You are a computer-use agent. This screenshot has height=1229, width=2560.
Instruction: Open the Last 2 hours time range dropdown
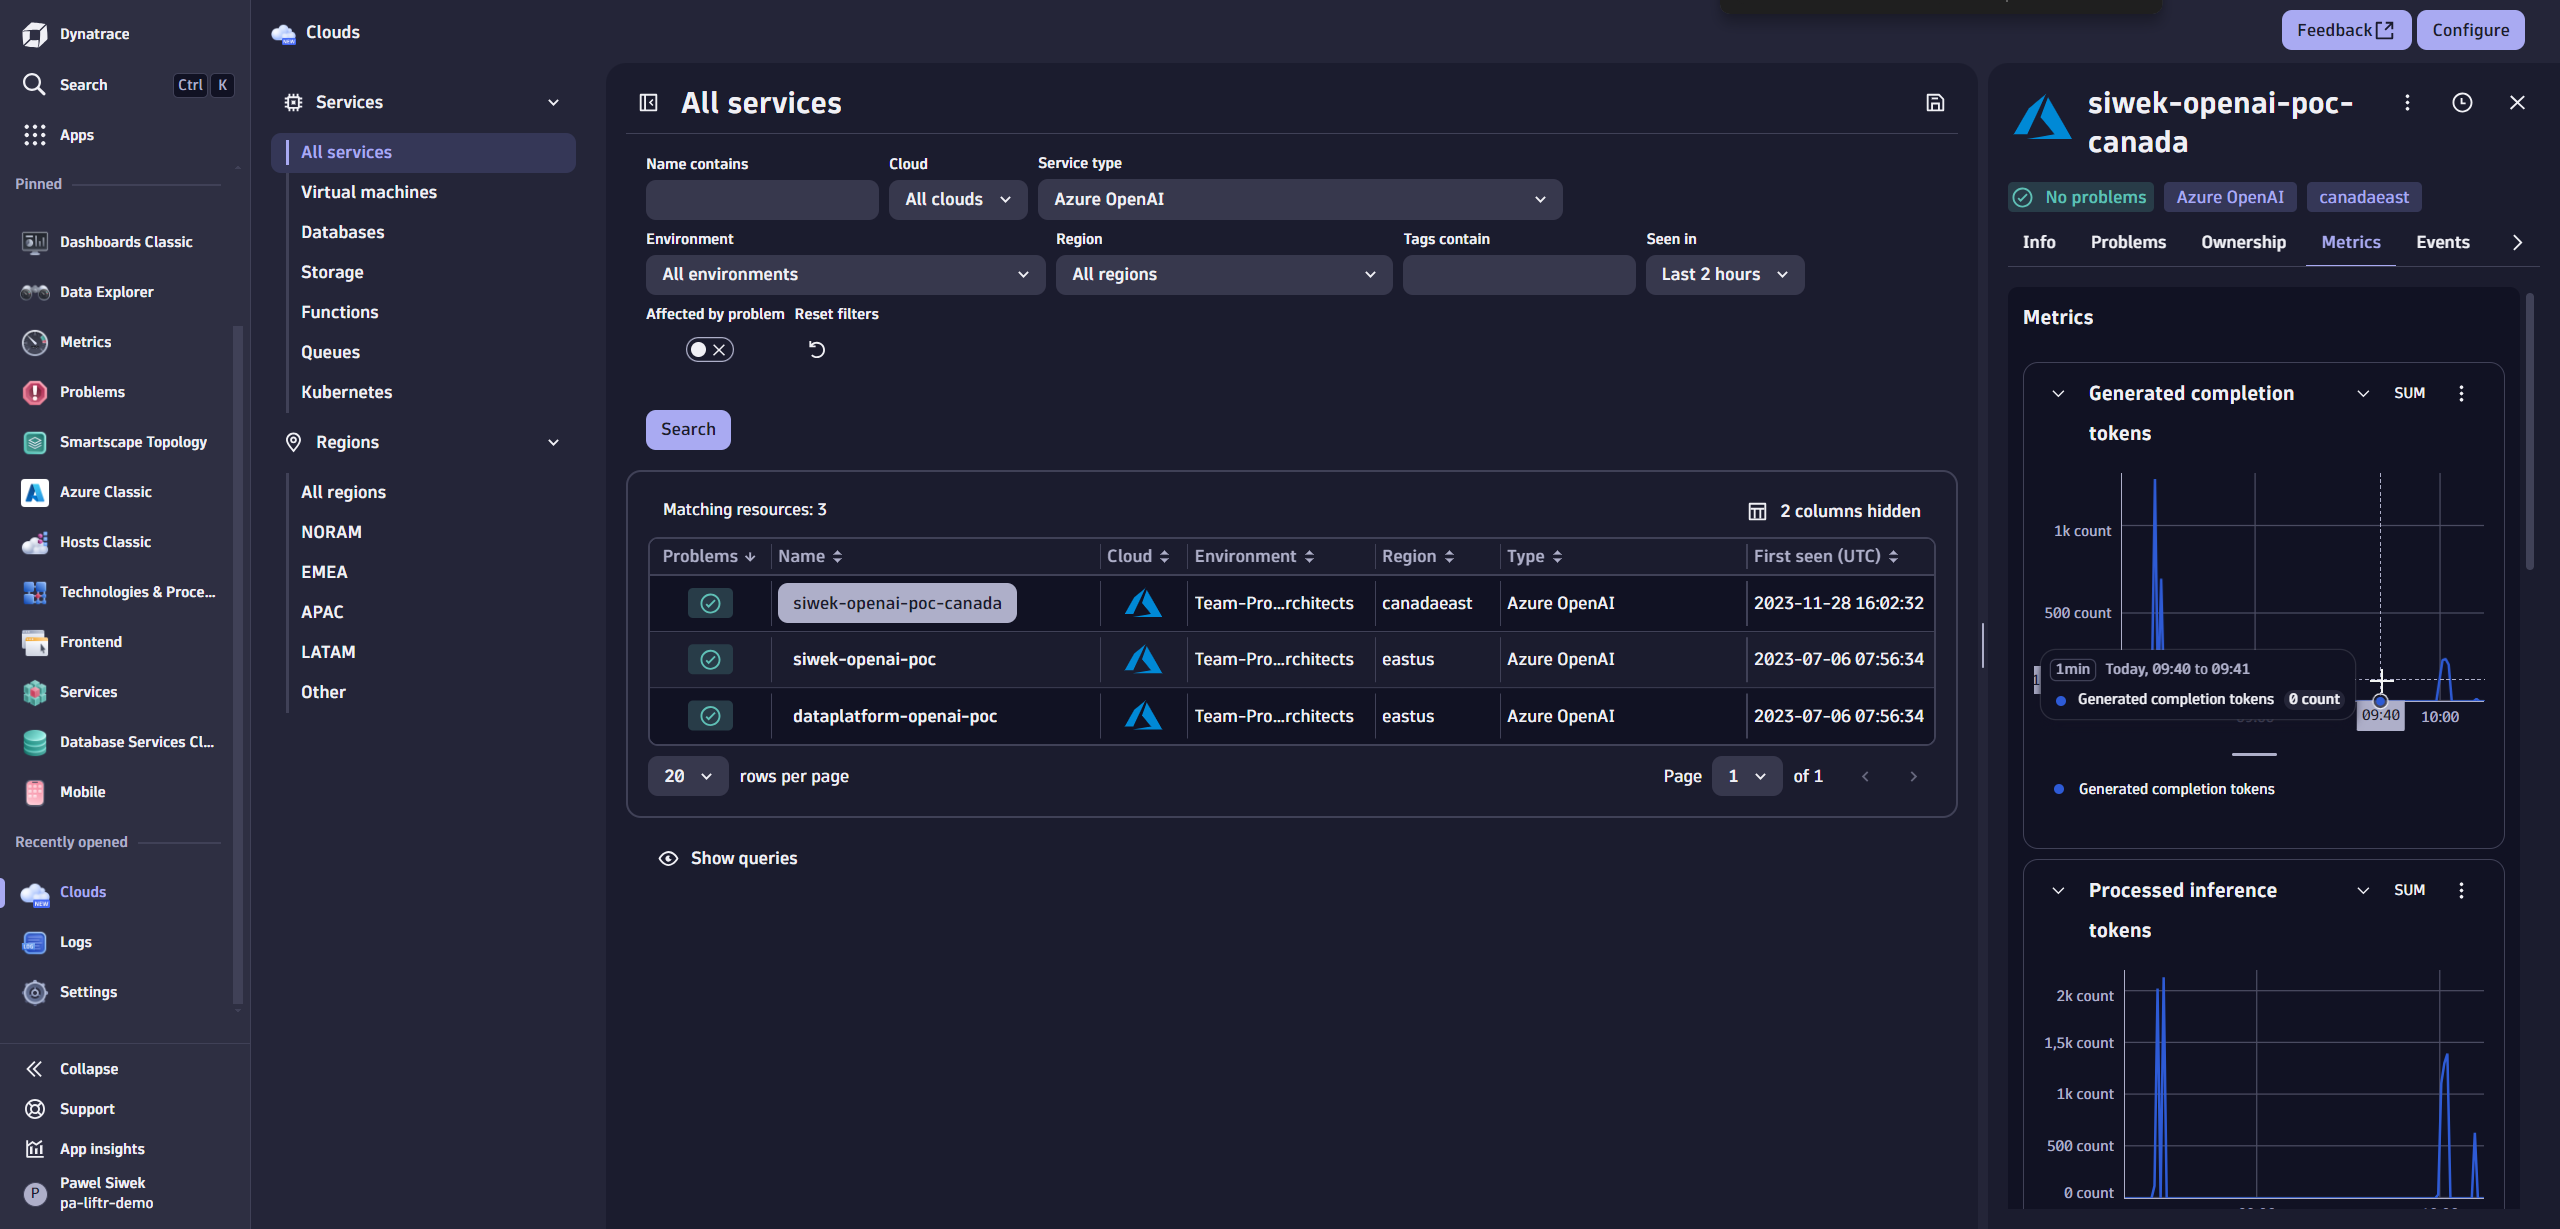(1724, 274)
